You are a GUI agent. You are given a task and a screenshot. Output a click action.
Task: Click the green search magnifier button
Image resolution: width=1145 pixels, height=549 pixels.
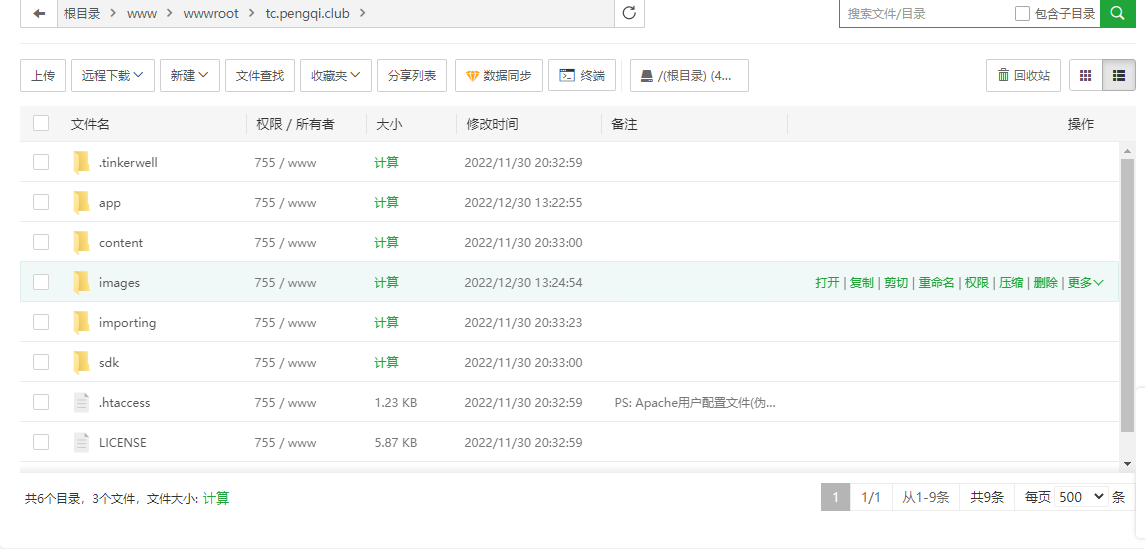coord(1117,13)
